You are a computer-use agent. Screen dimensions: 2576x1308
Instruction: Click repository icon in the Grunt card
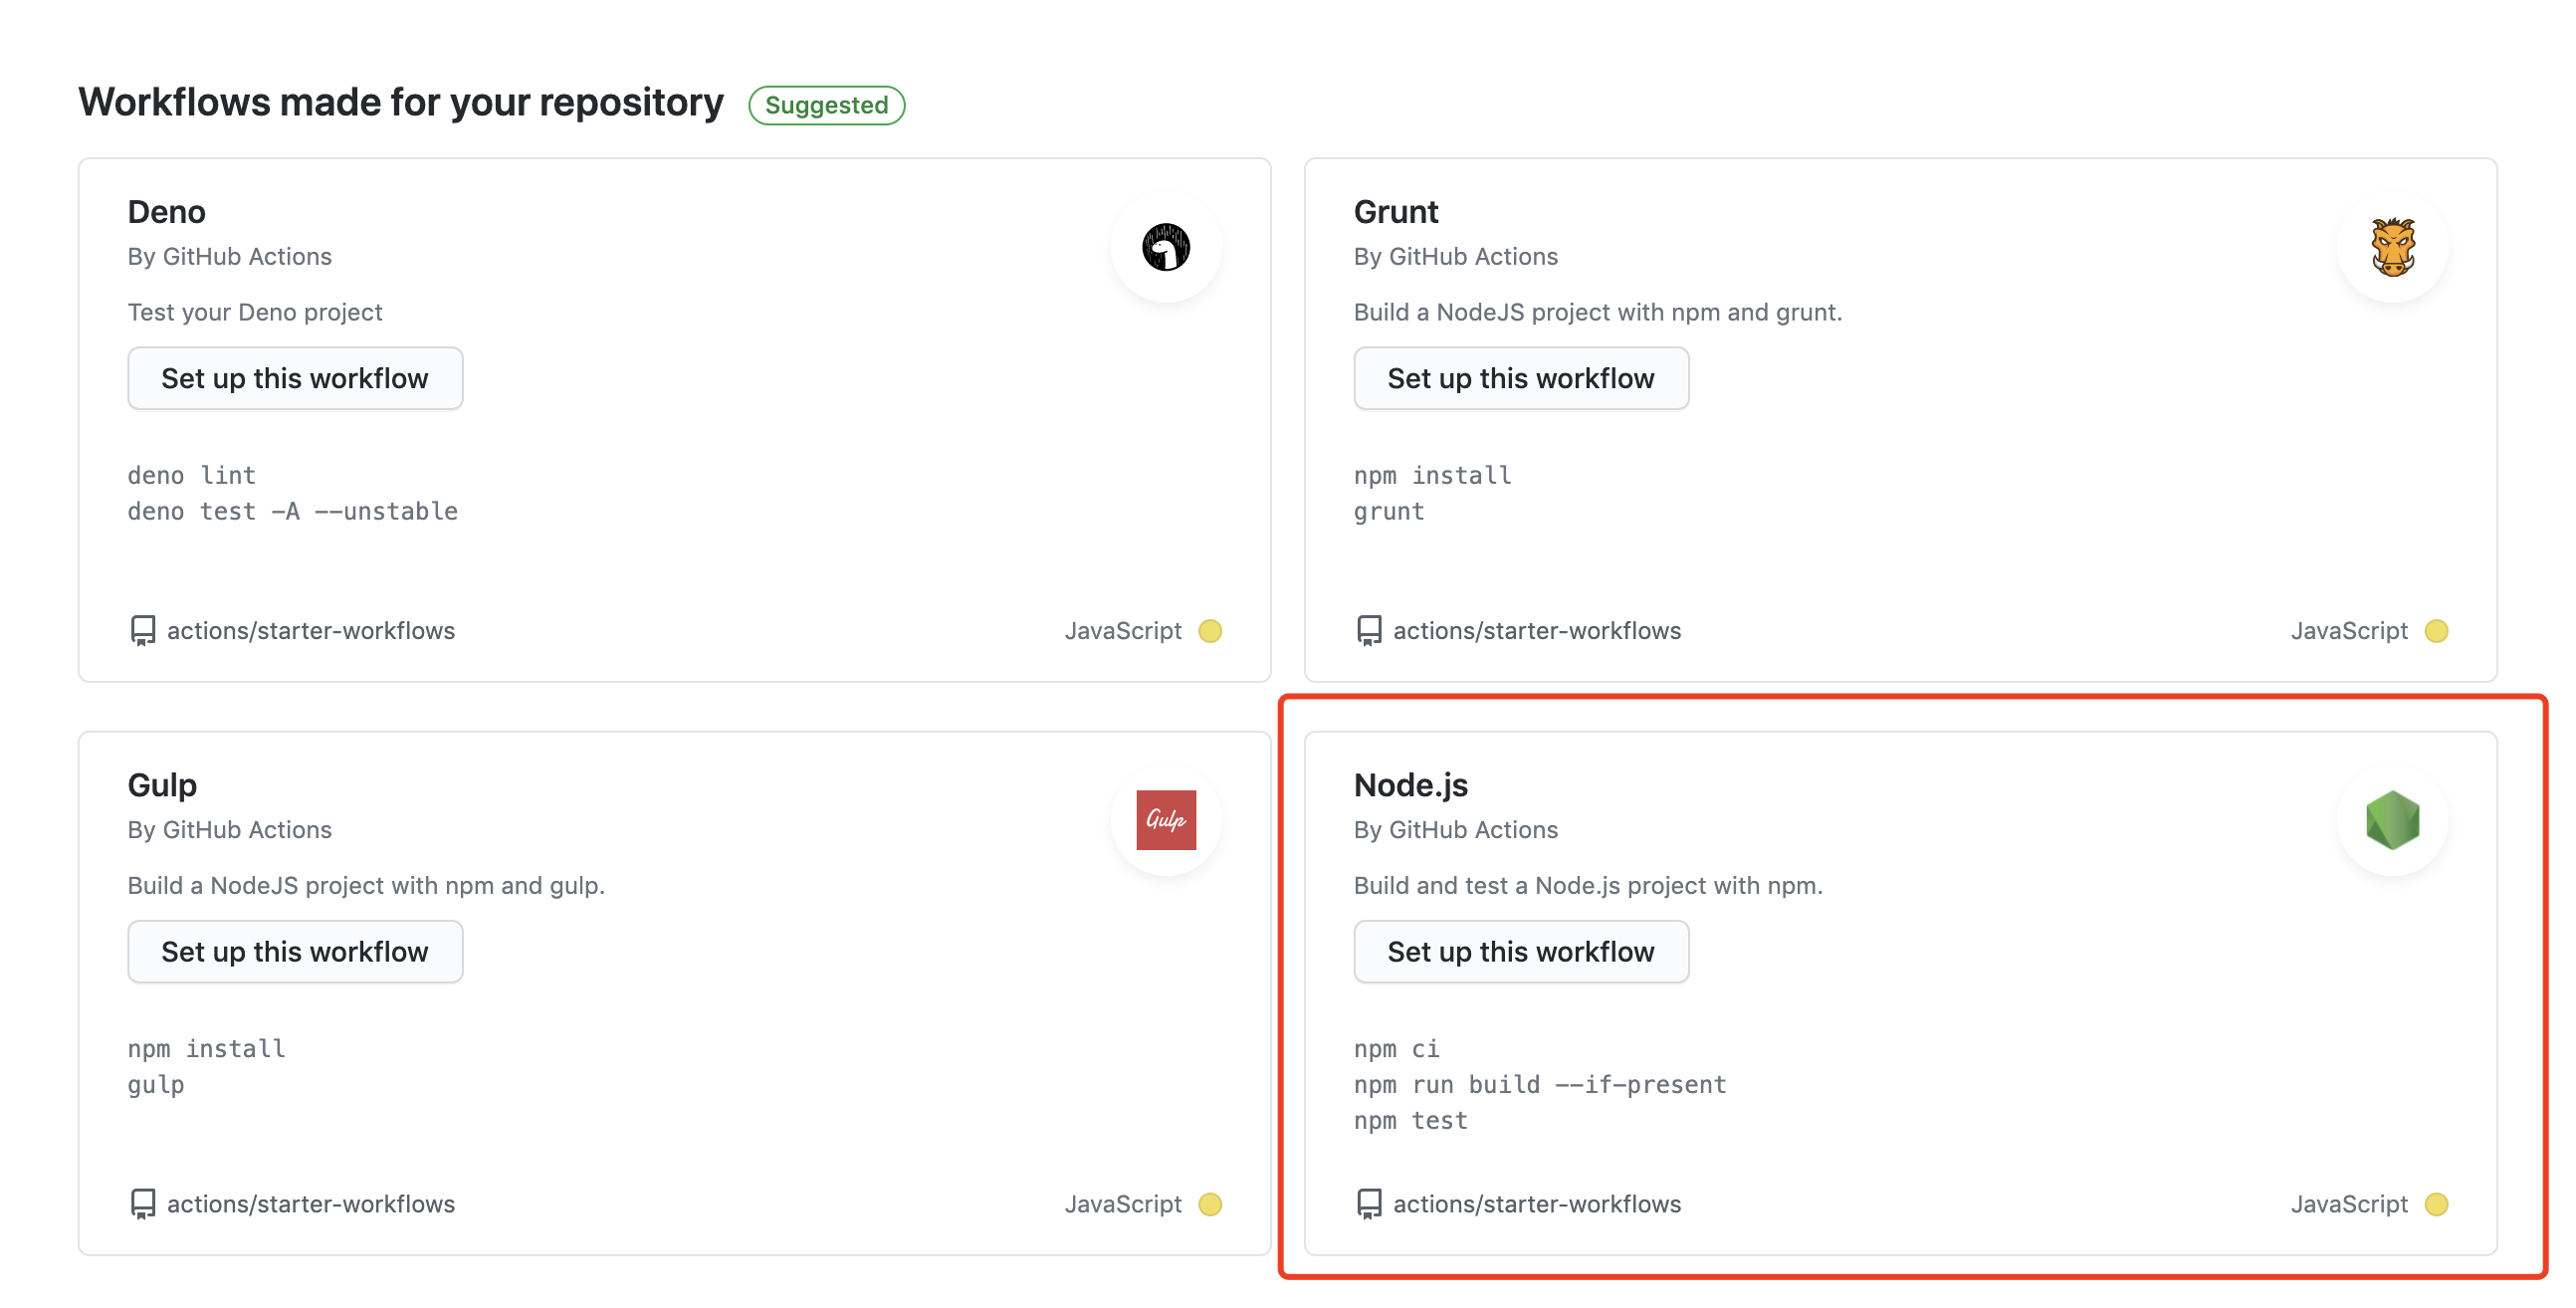1369,631
